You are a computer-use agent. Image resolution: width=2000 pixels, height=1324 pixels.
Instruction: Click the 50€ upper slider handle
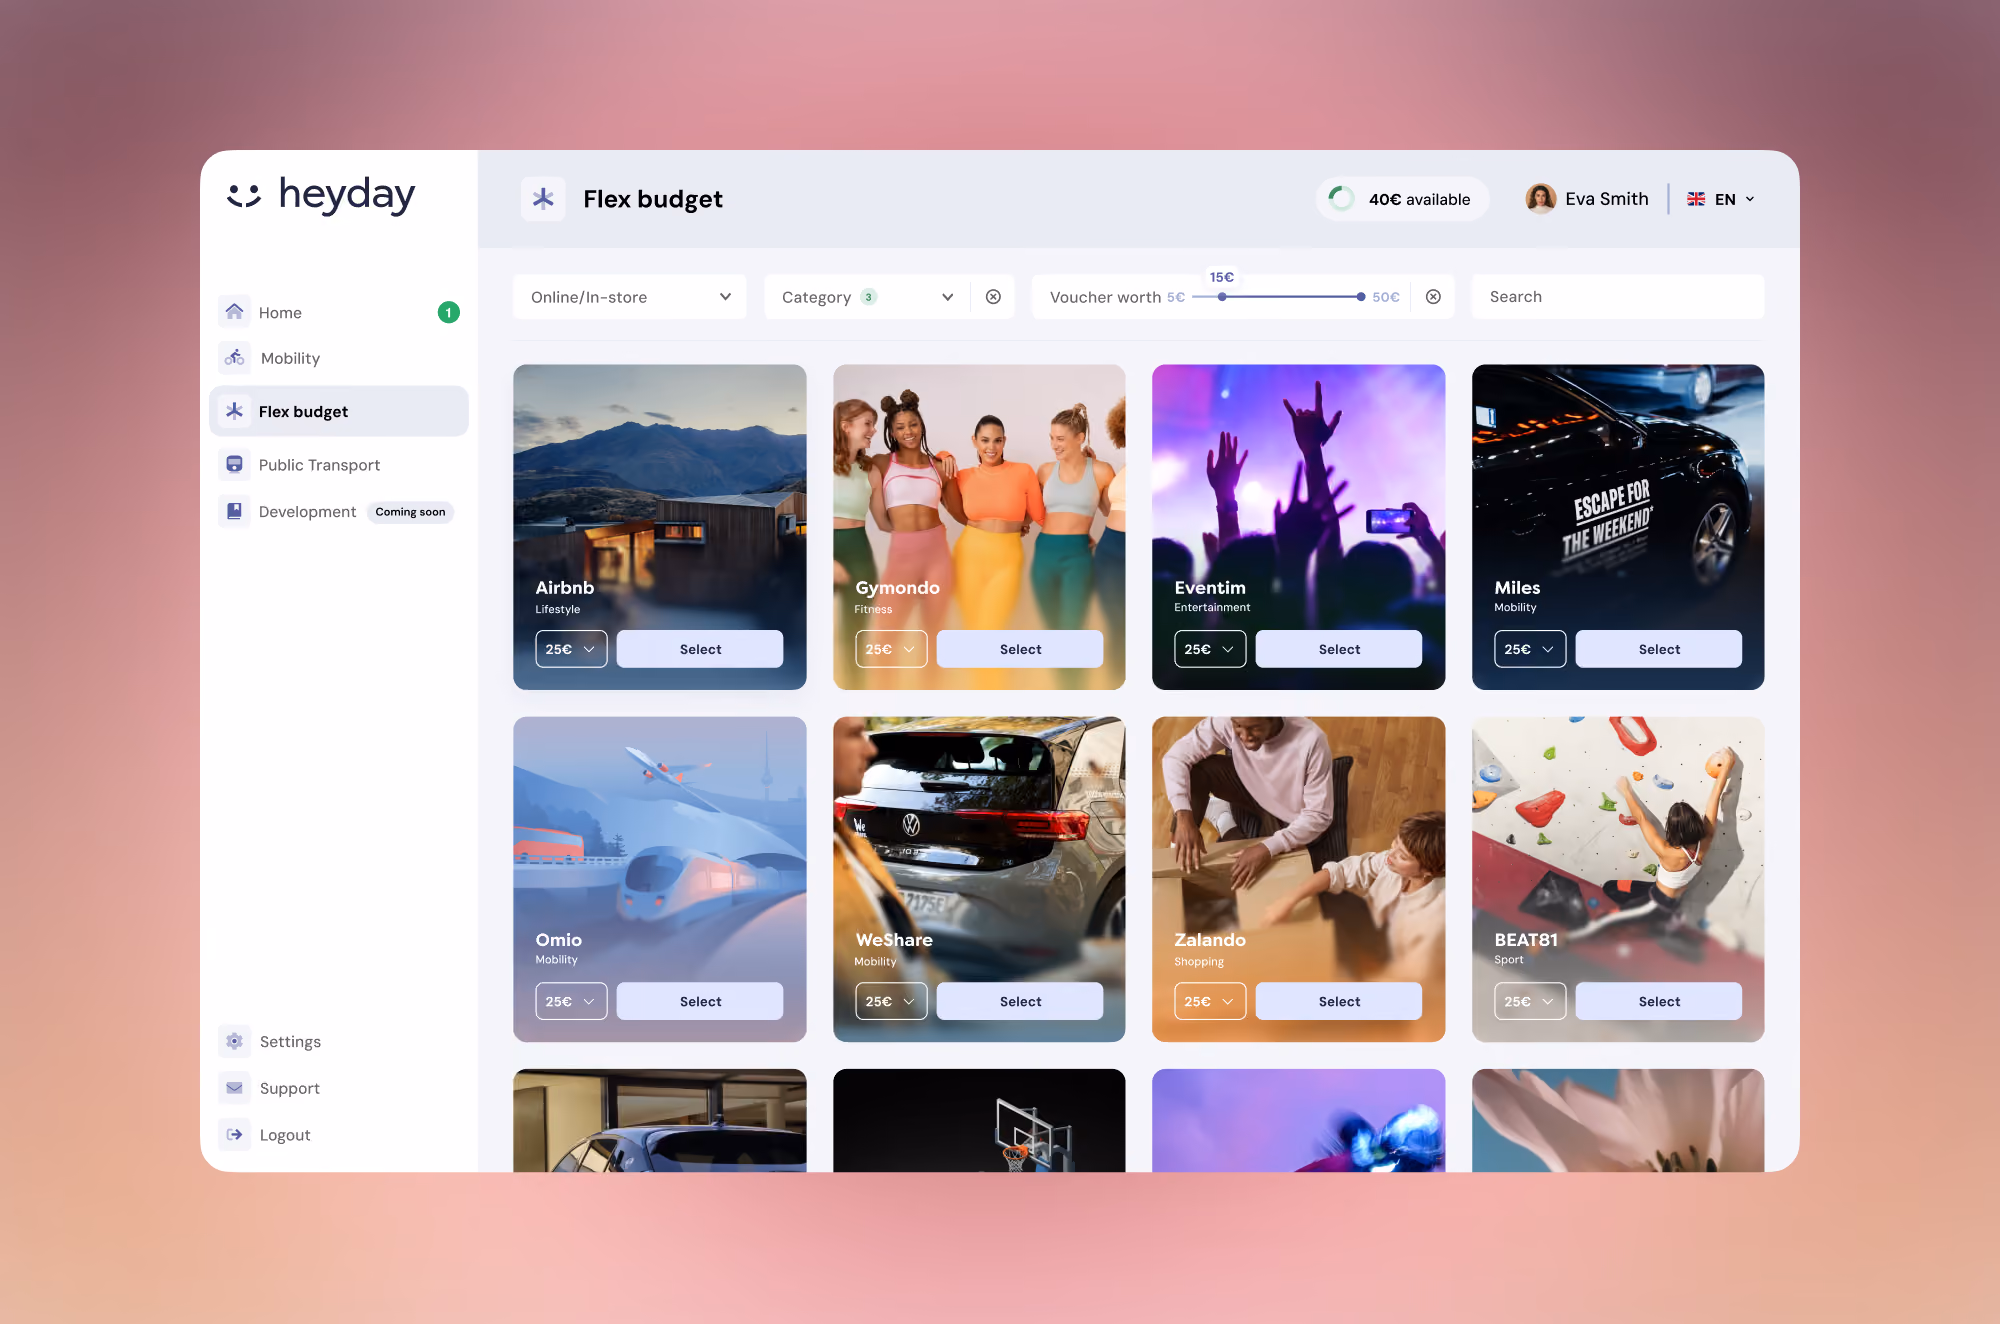pos(1361,297)
